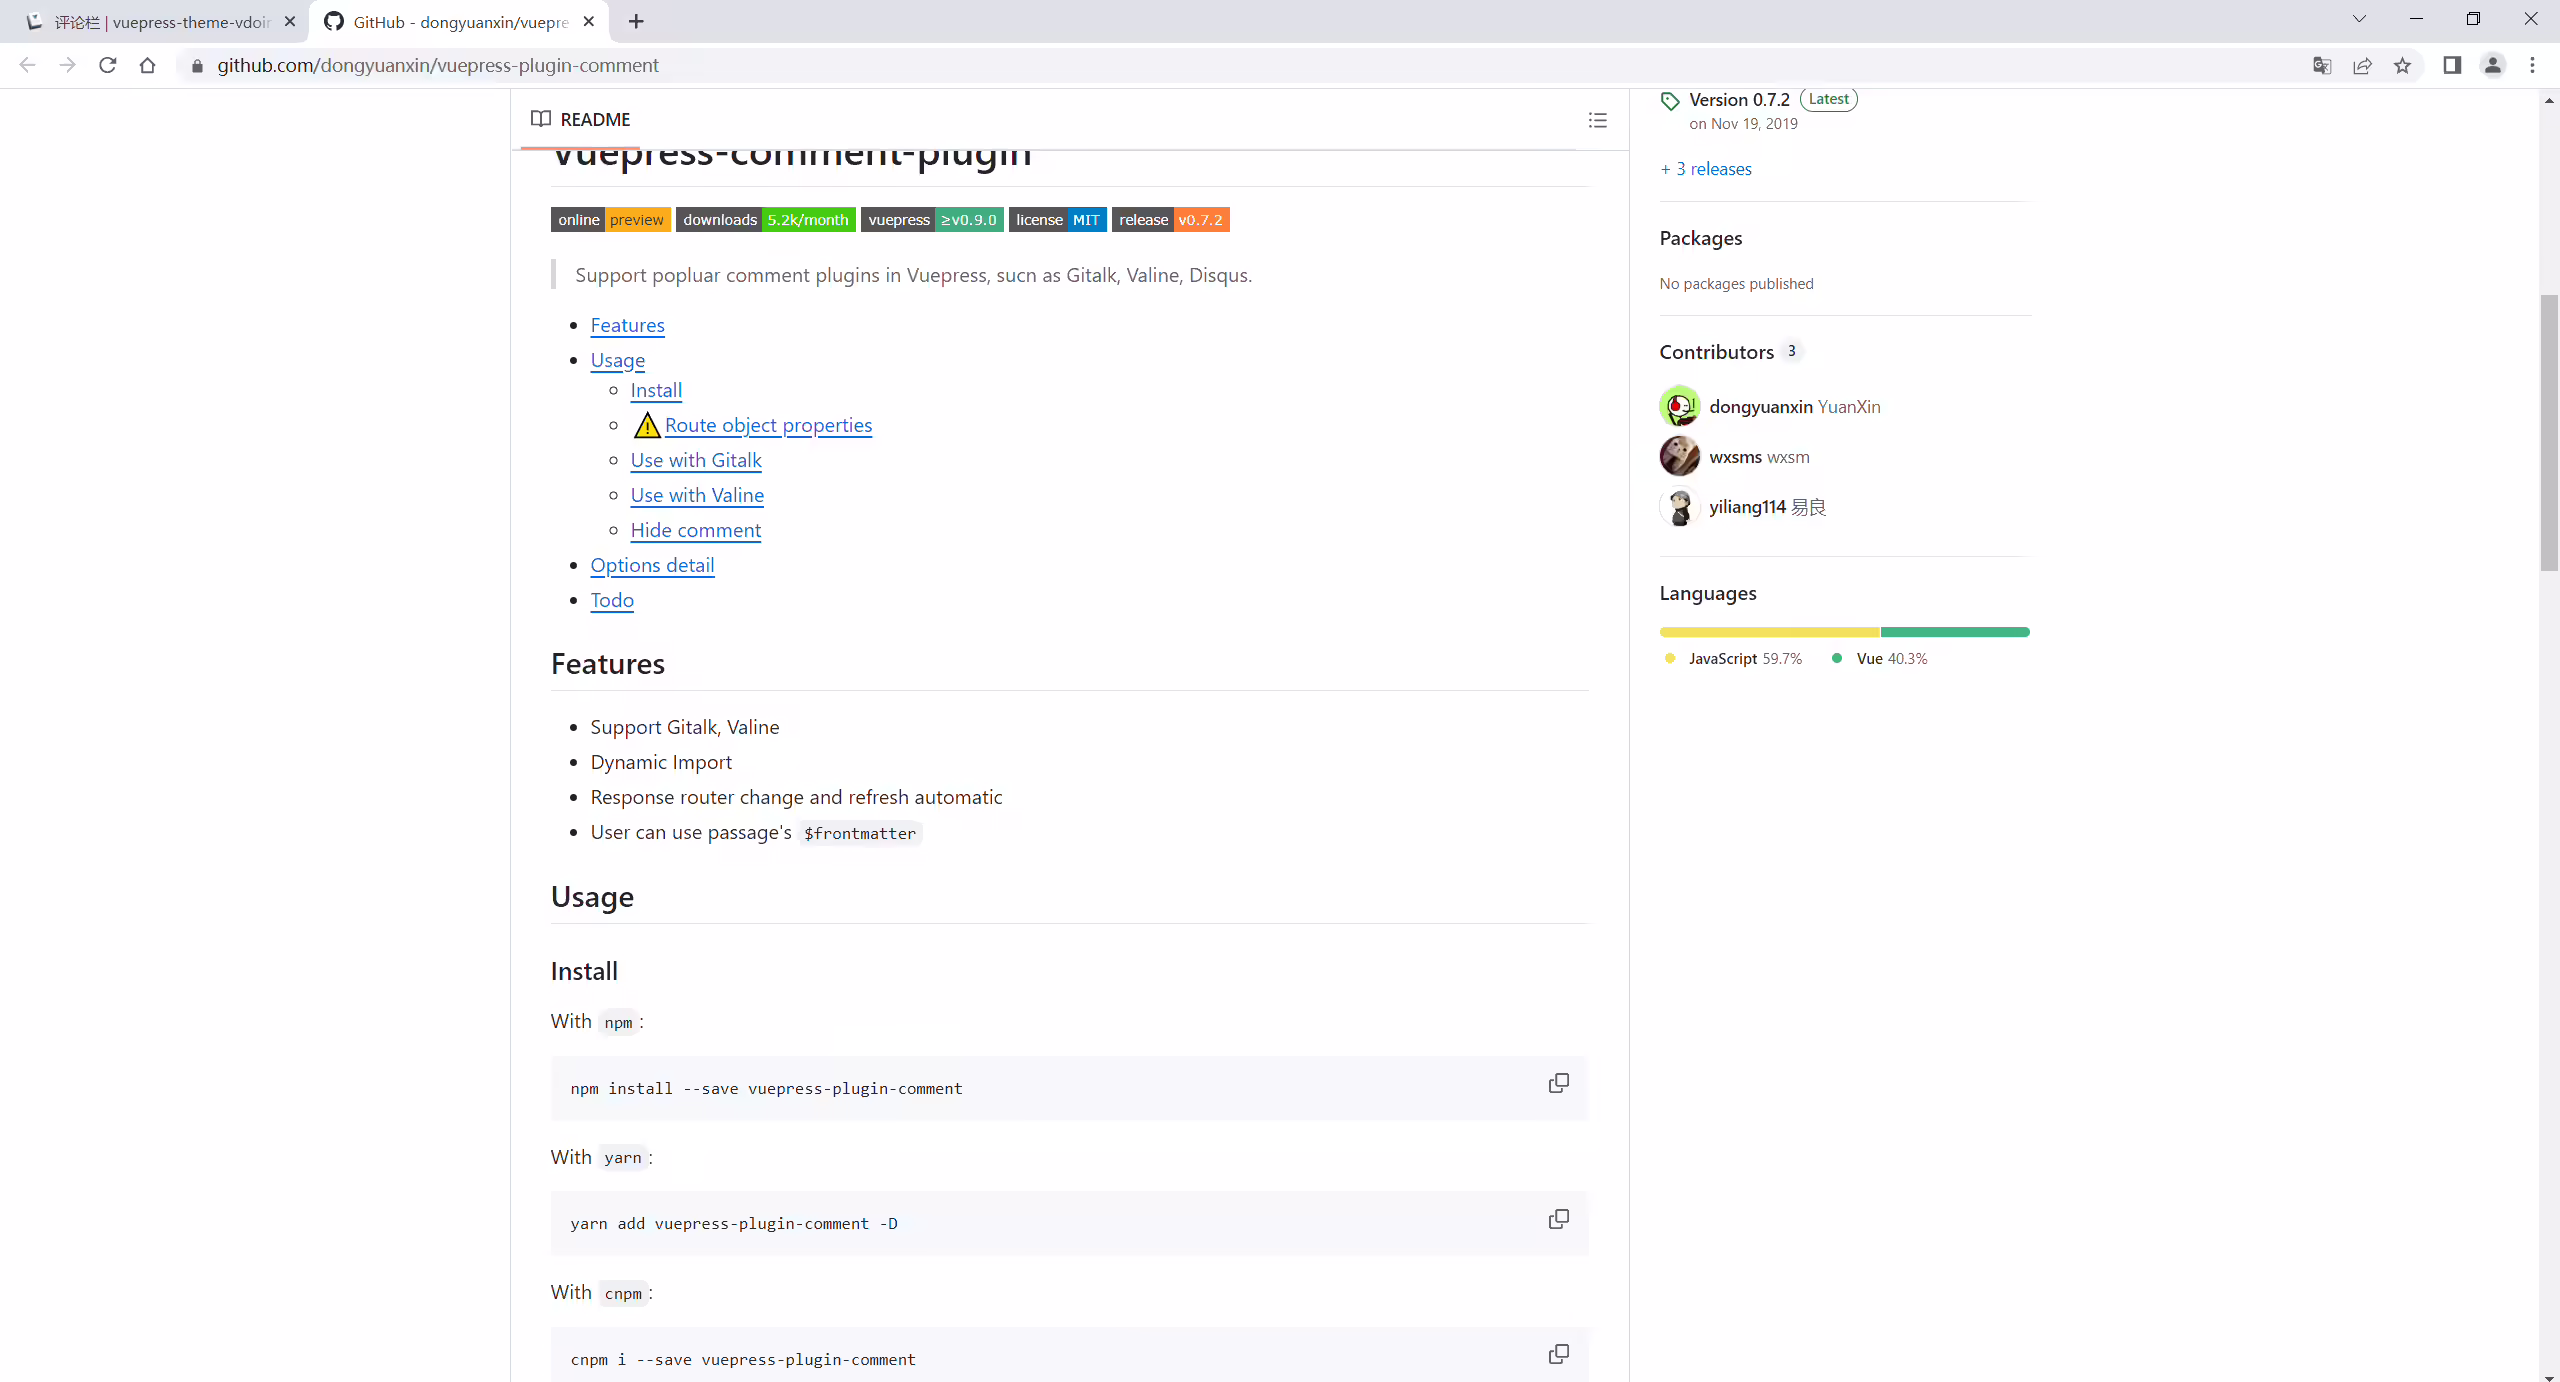Bookmark this page with star icon
Image resolution: width=2560 pixels, height=1382 pixels.
pyautogui.click(x=2402, y=66)
